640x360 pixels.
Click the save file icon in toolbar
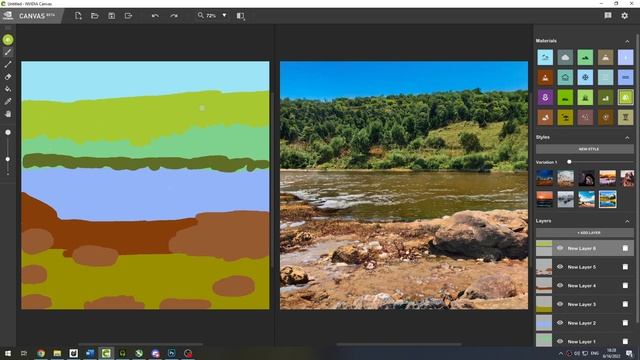pyautogui.click(x=111, y=16)
